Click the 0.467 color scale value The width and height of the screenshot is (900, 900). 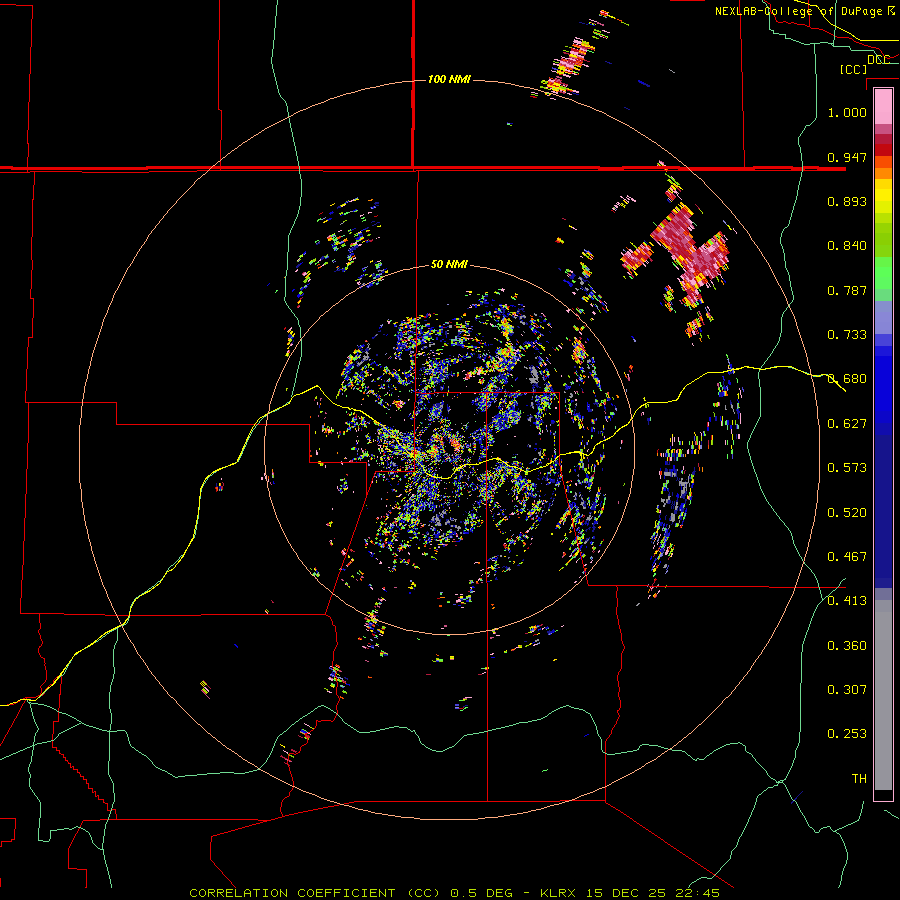click(x=847, y=557)
